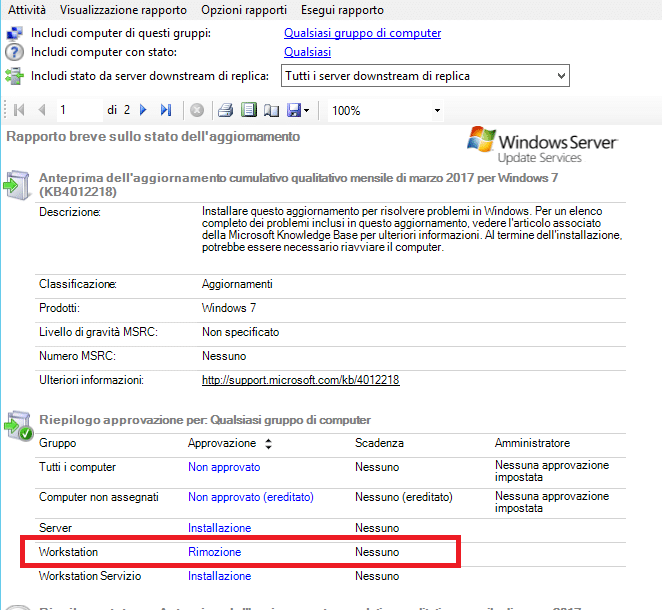Click the Gruppo column header
662x610 pixels.
pyautogui.click(x=57, y=443)
